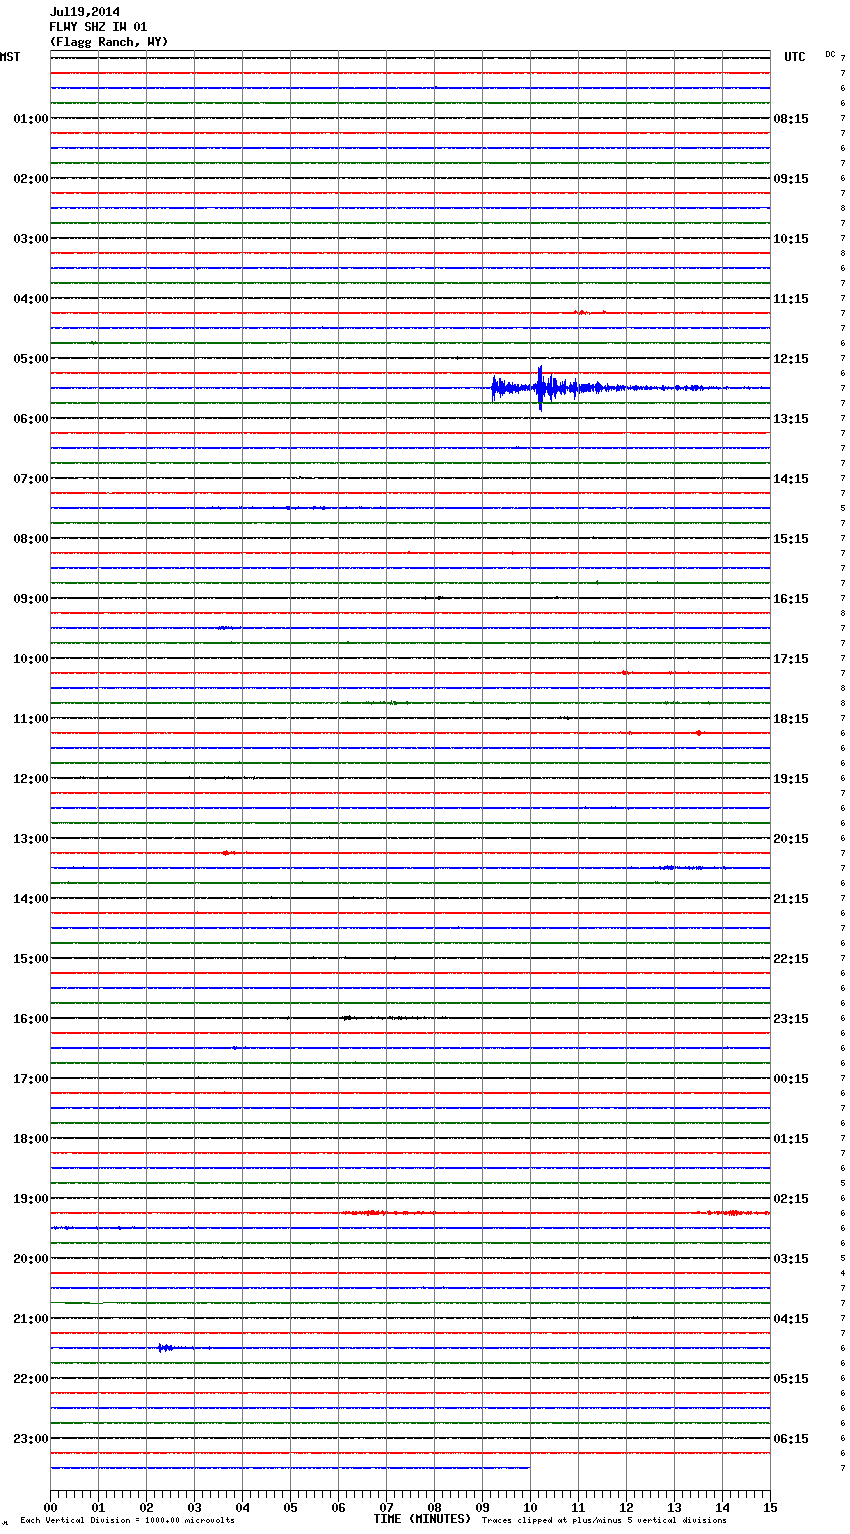Click the 06:15 UTC time label
Screen dimensions: 850x1534
(x=791, y=1439)
